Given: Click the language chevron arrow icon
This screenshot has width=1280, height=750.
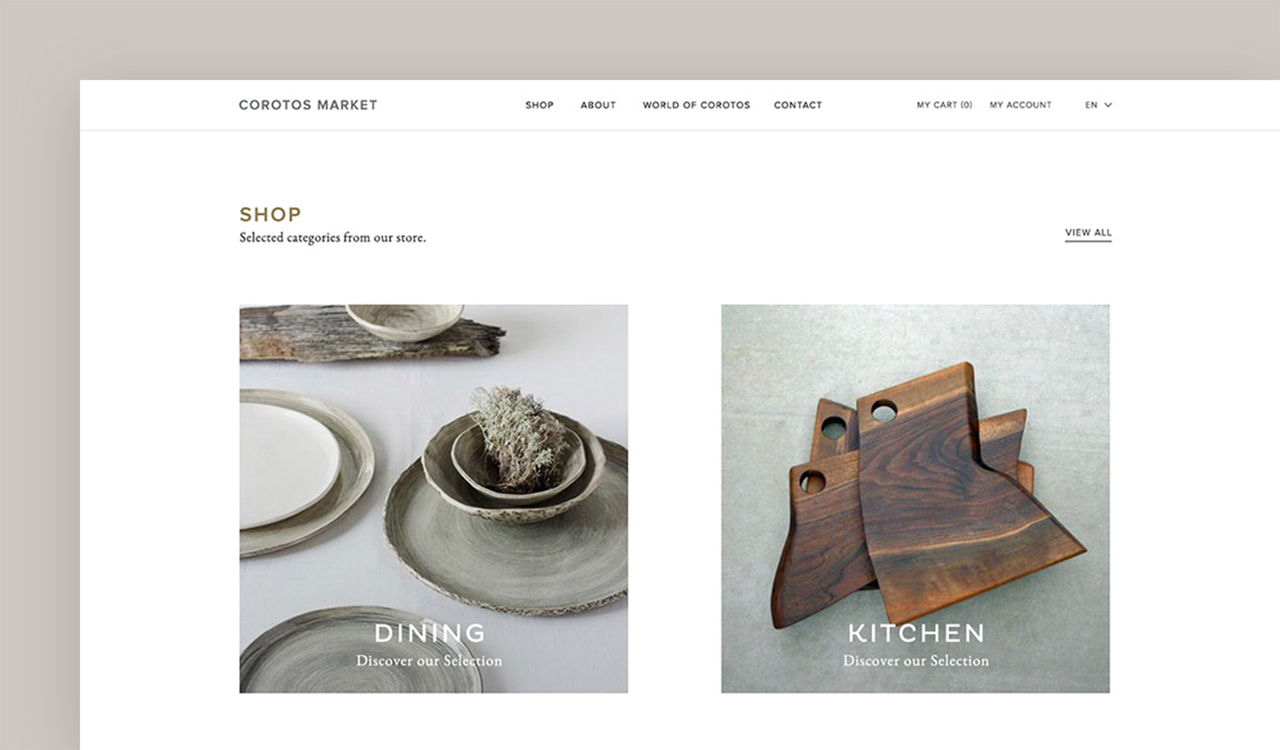Looking at the screenshot, I should tap(1108, 105).
